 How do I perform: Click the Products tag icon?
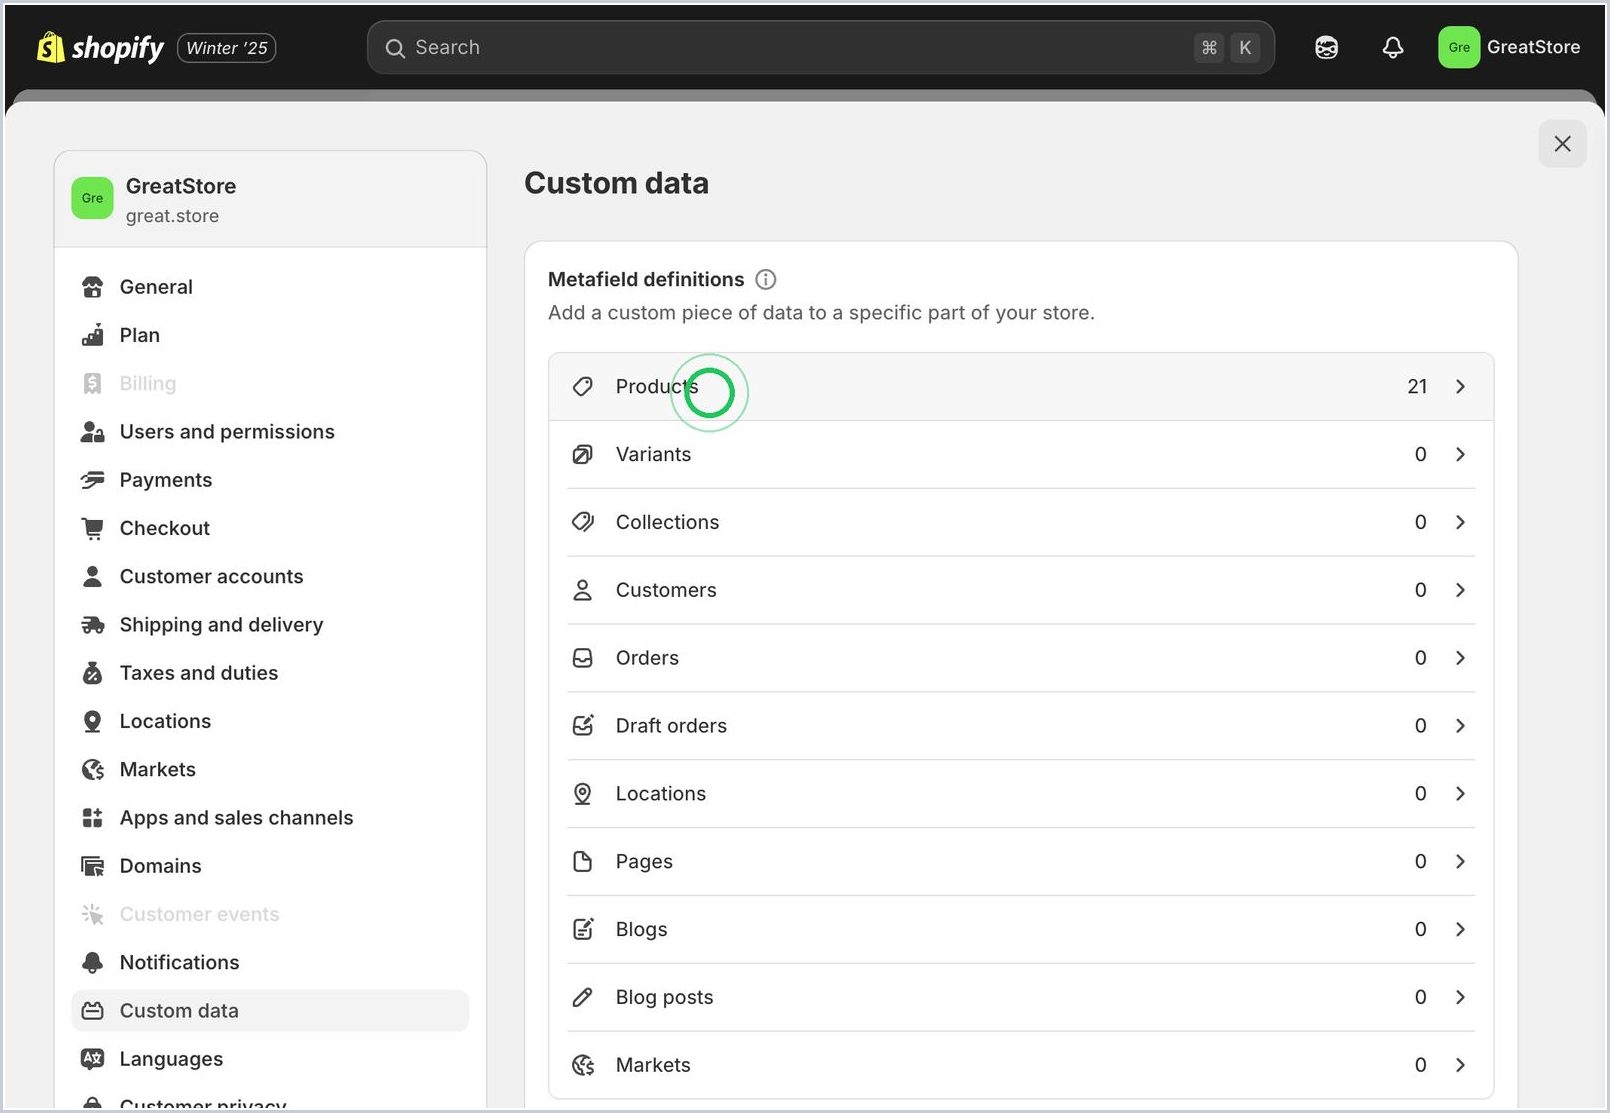coord(583,386)
